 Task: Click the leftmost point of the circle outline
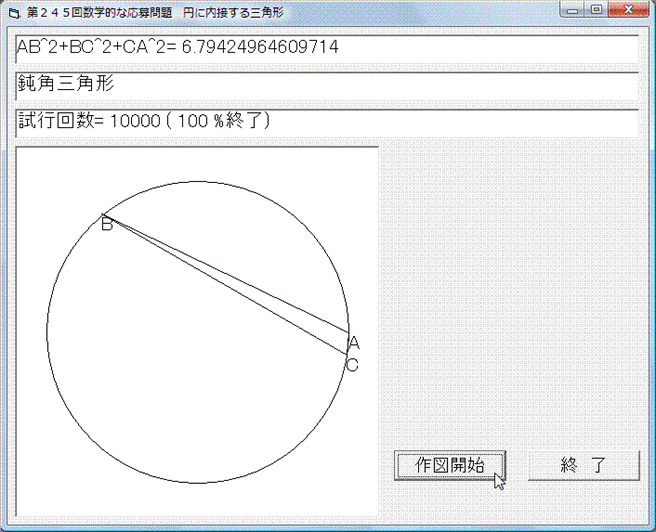(47, 332)
